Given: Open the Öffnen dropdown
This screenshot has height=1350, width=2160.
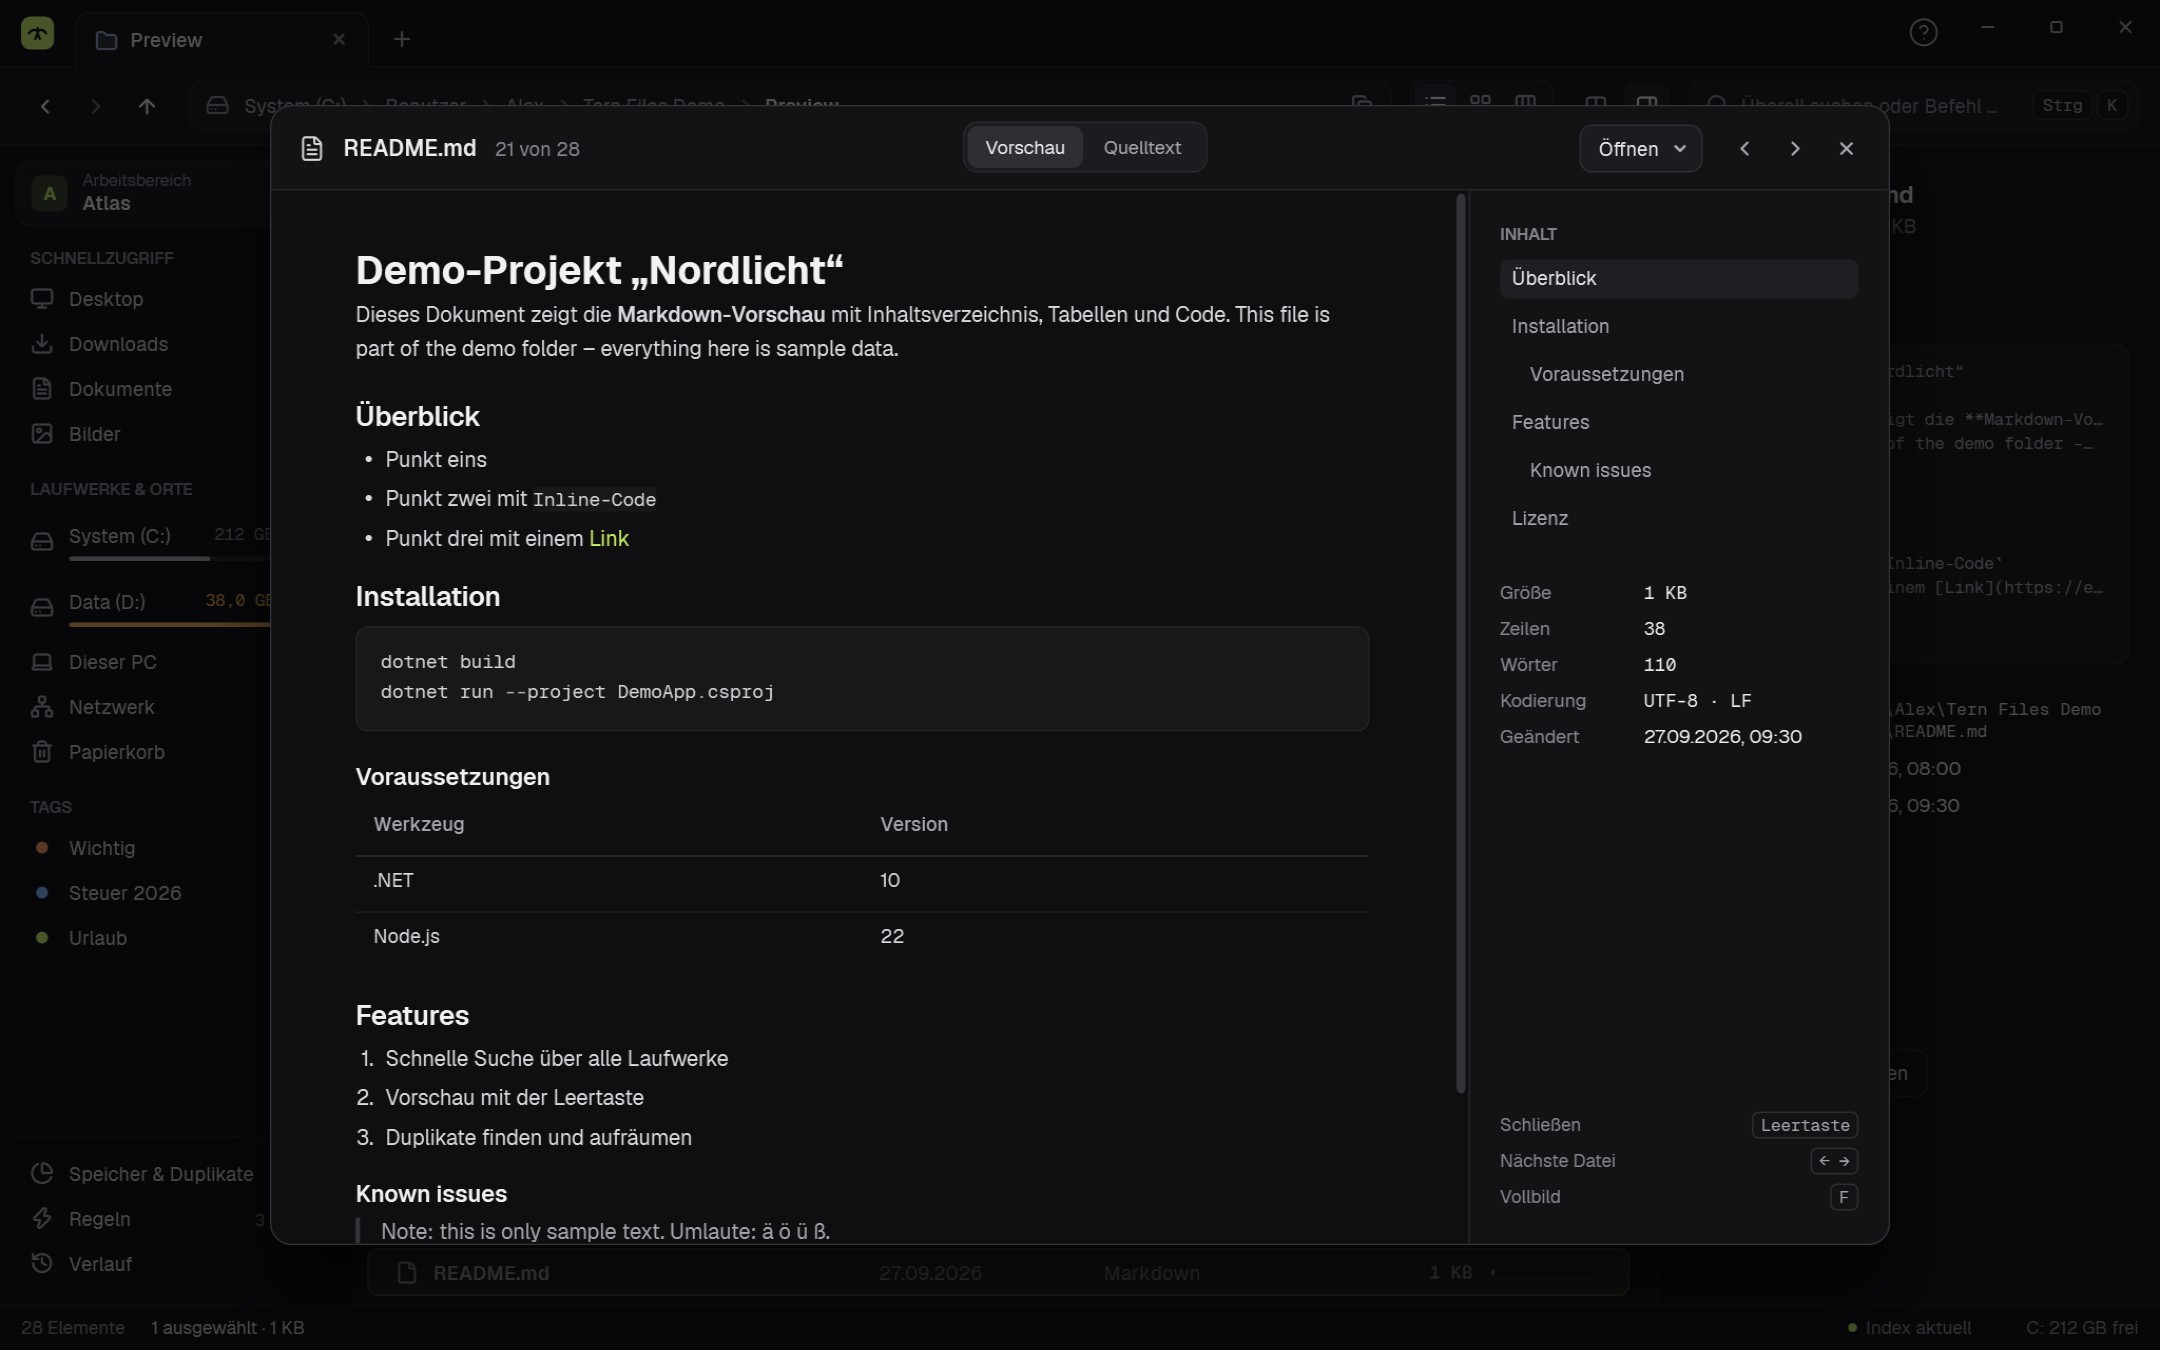Looking at the screenshot, I should tap(1640, 149).
